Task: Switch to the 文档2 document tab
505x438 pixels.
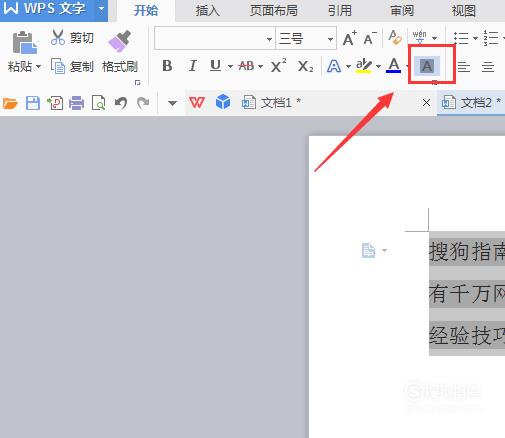Action: pos(471,103)
